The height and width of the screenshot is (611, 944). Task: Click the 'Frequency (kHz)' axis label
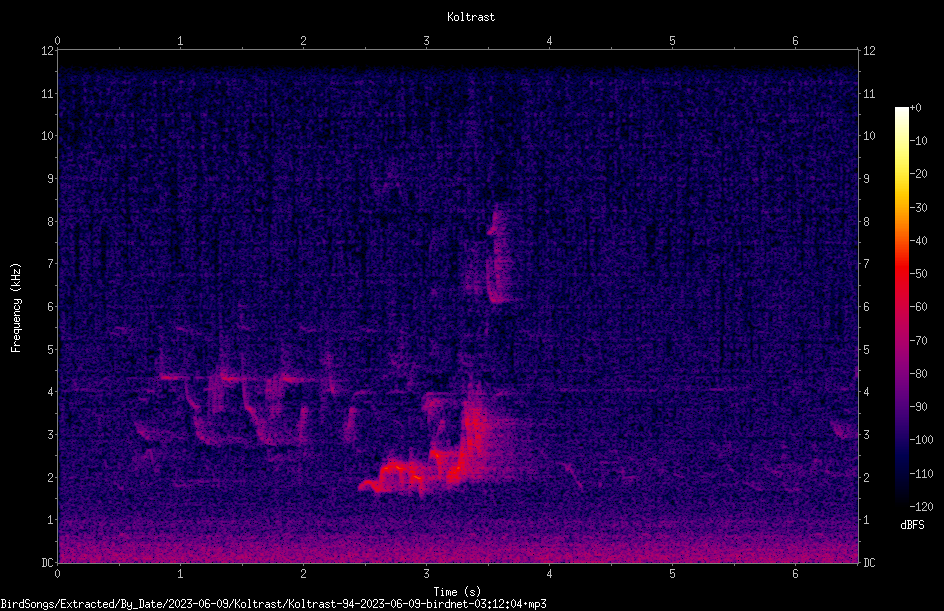click(x=16, y=308)
